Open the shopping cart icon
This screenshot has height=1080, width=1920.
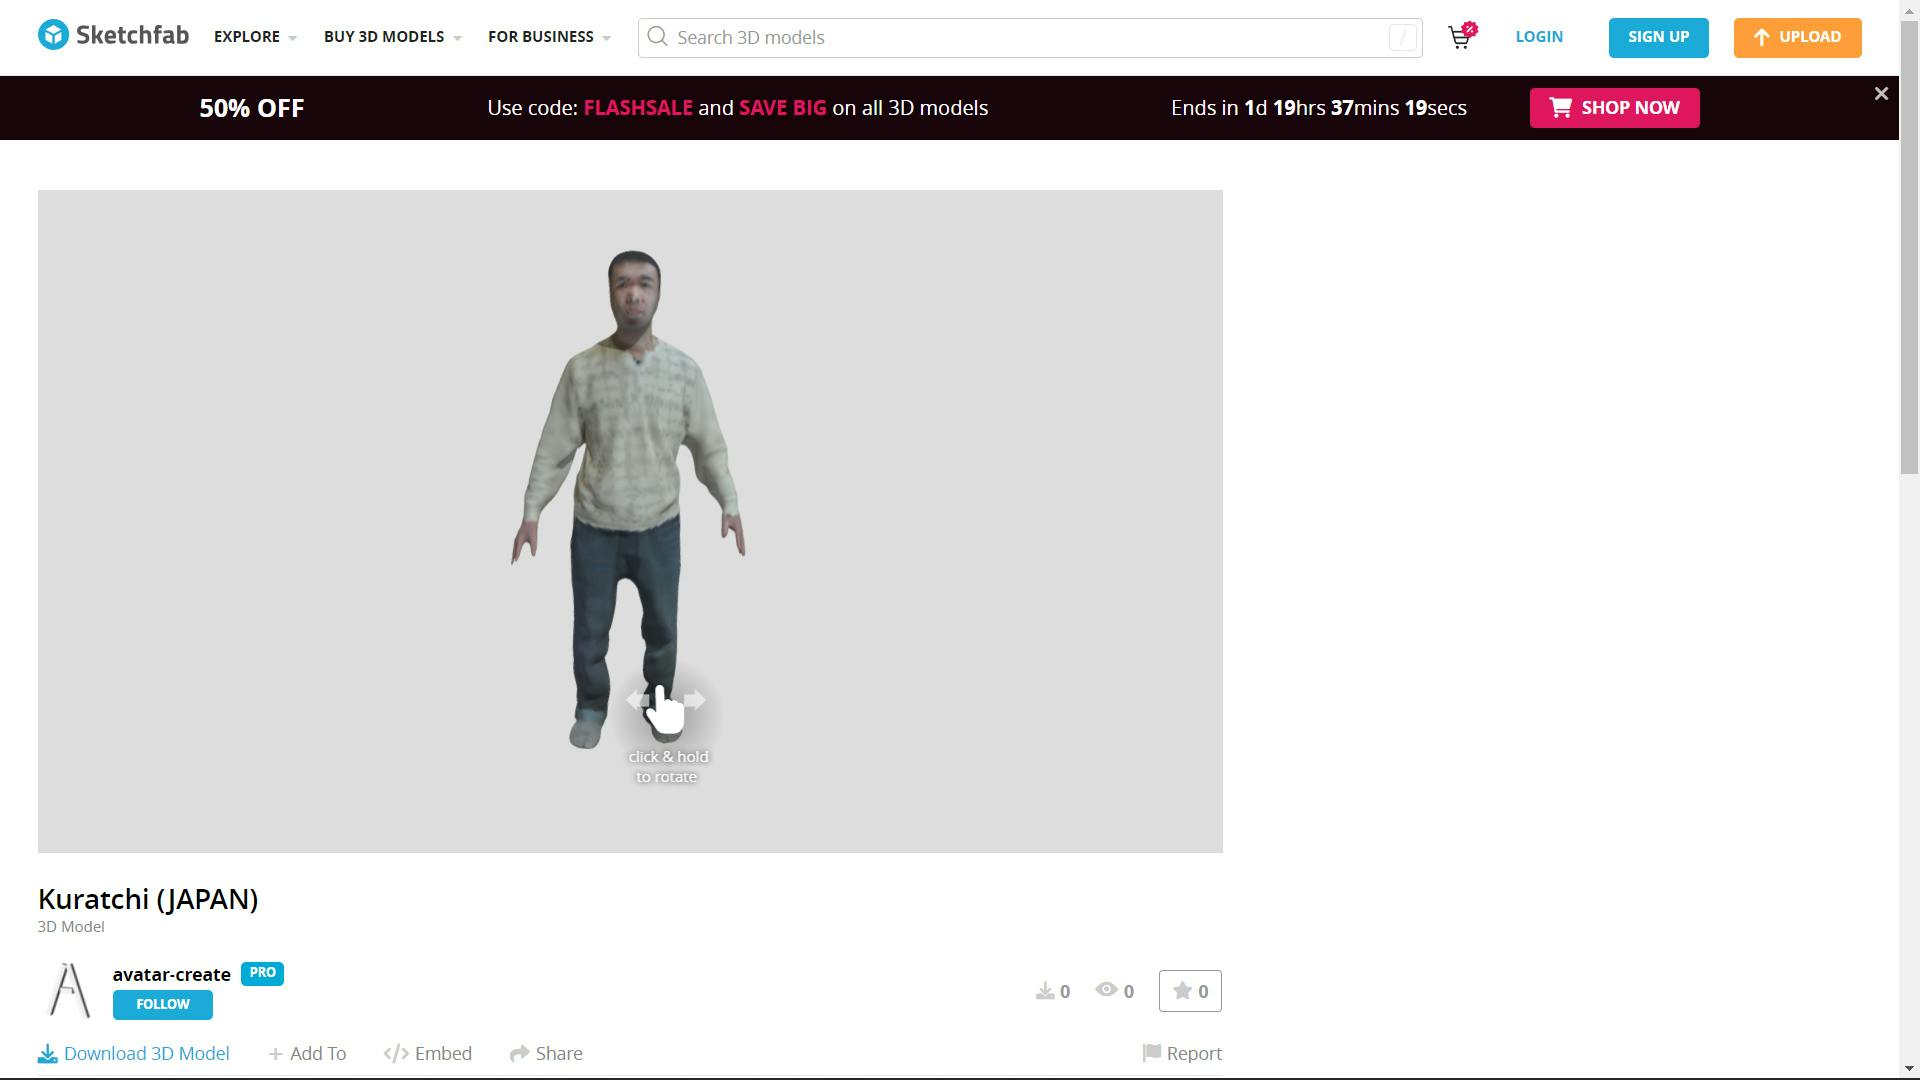click(1460, 38)
